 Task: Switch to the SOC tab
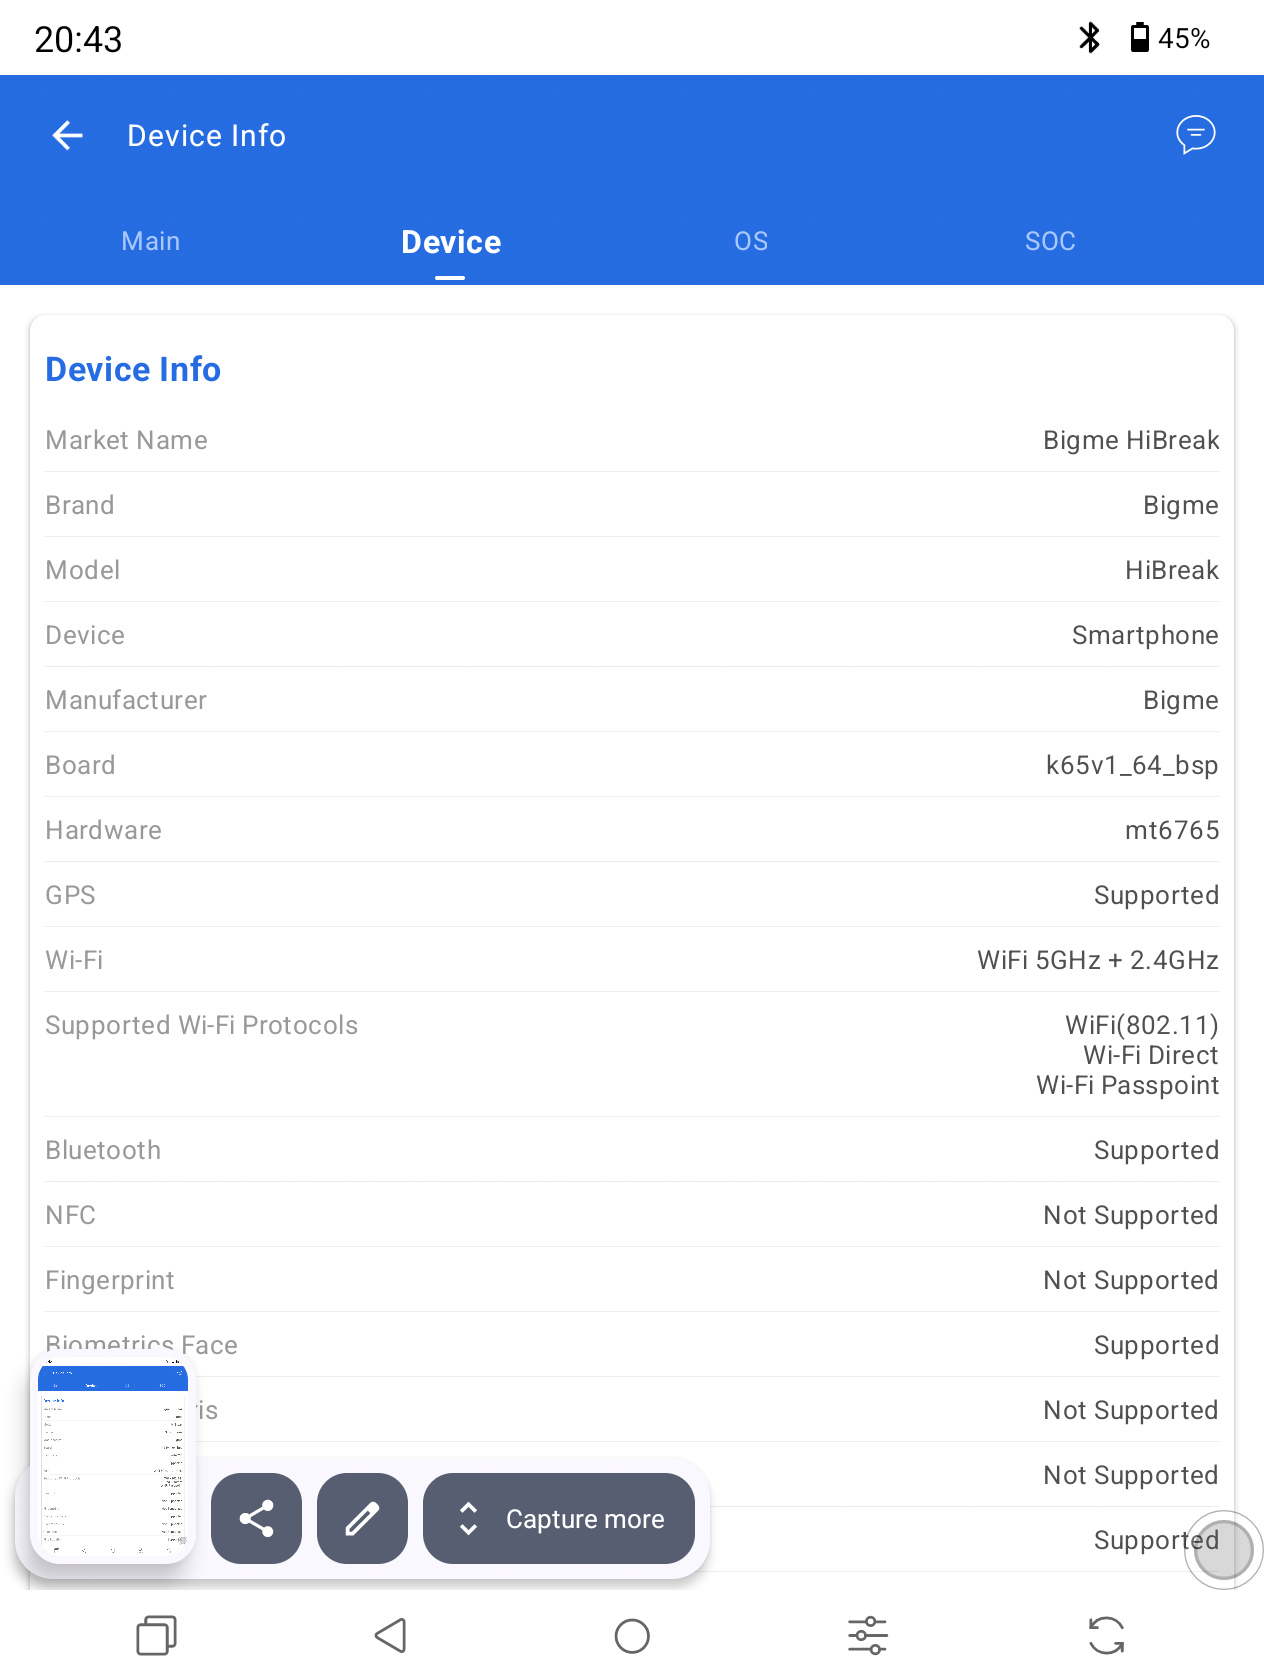[x=1050, y=241]
